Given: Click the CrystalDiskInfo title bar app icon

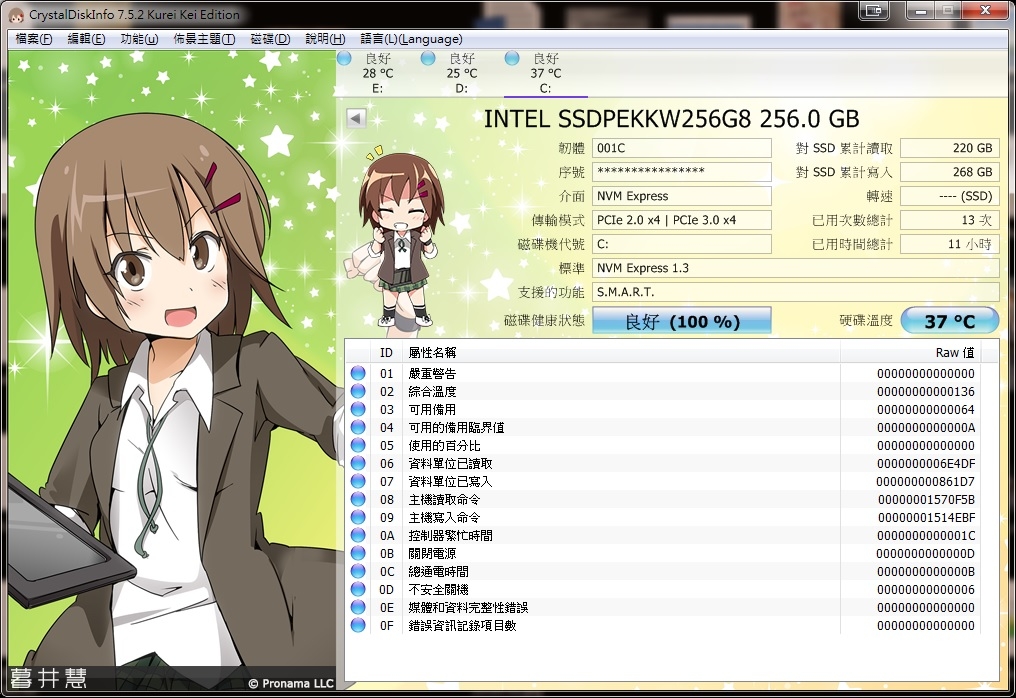Looking at the screenshot, I should [17, 15].
